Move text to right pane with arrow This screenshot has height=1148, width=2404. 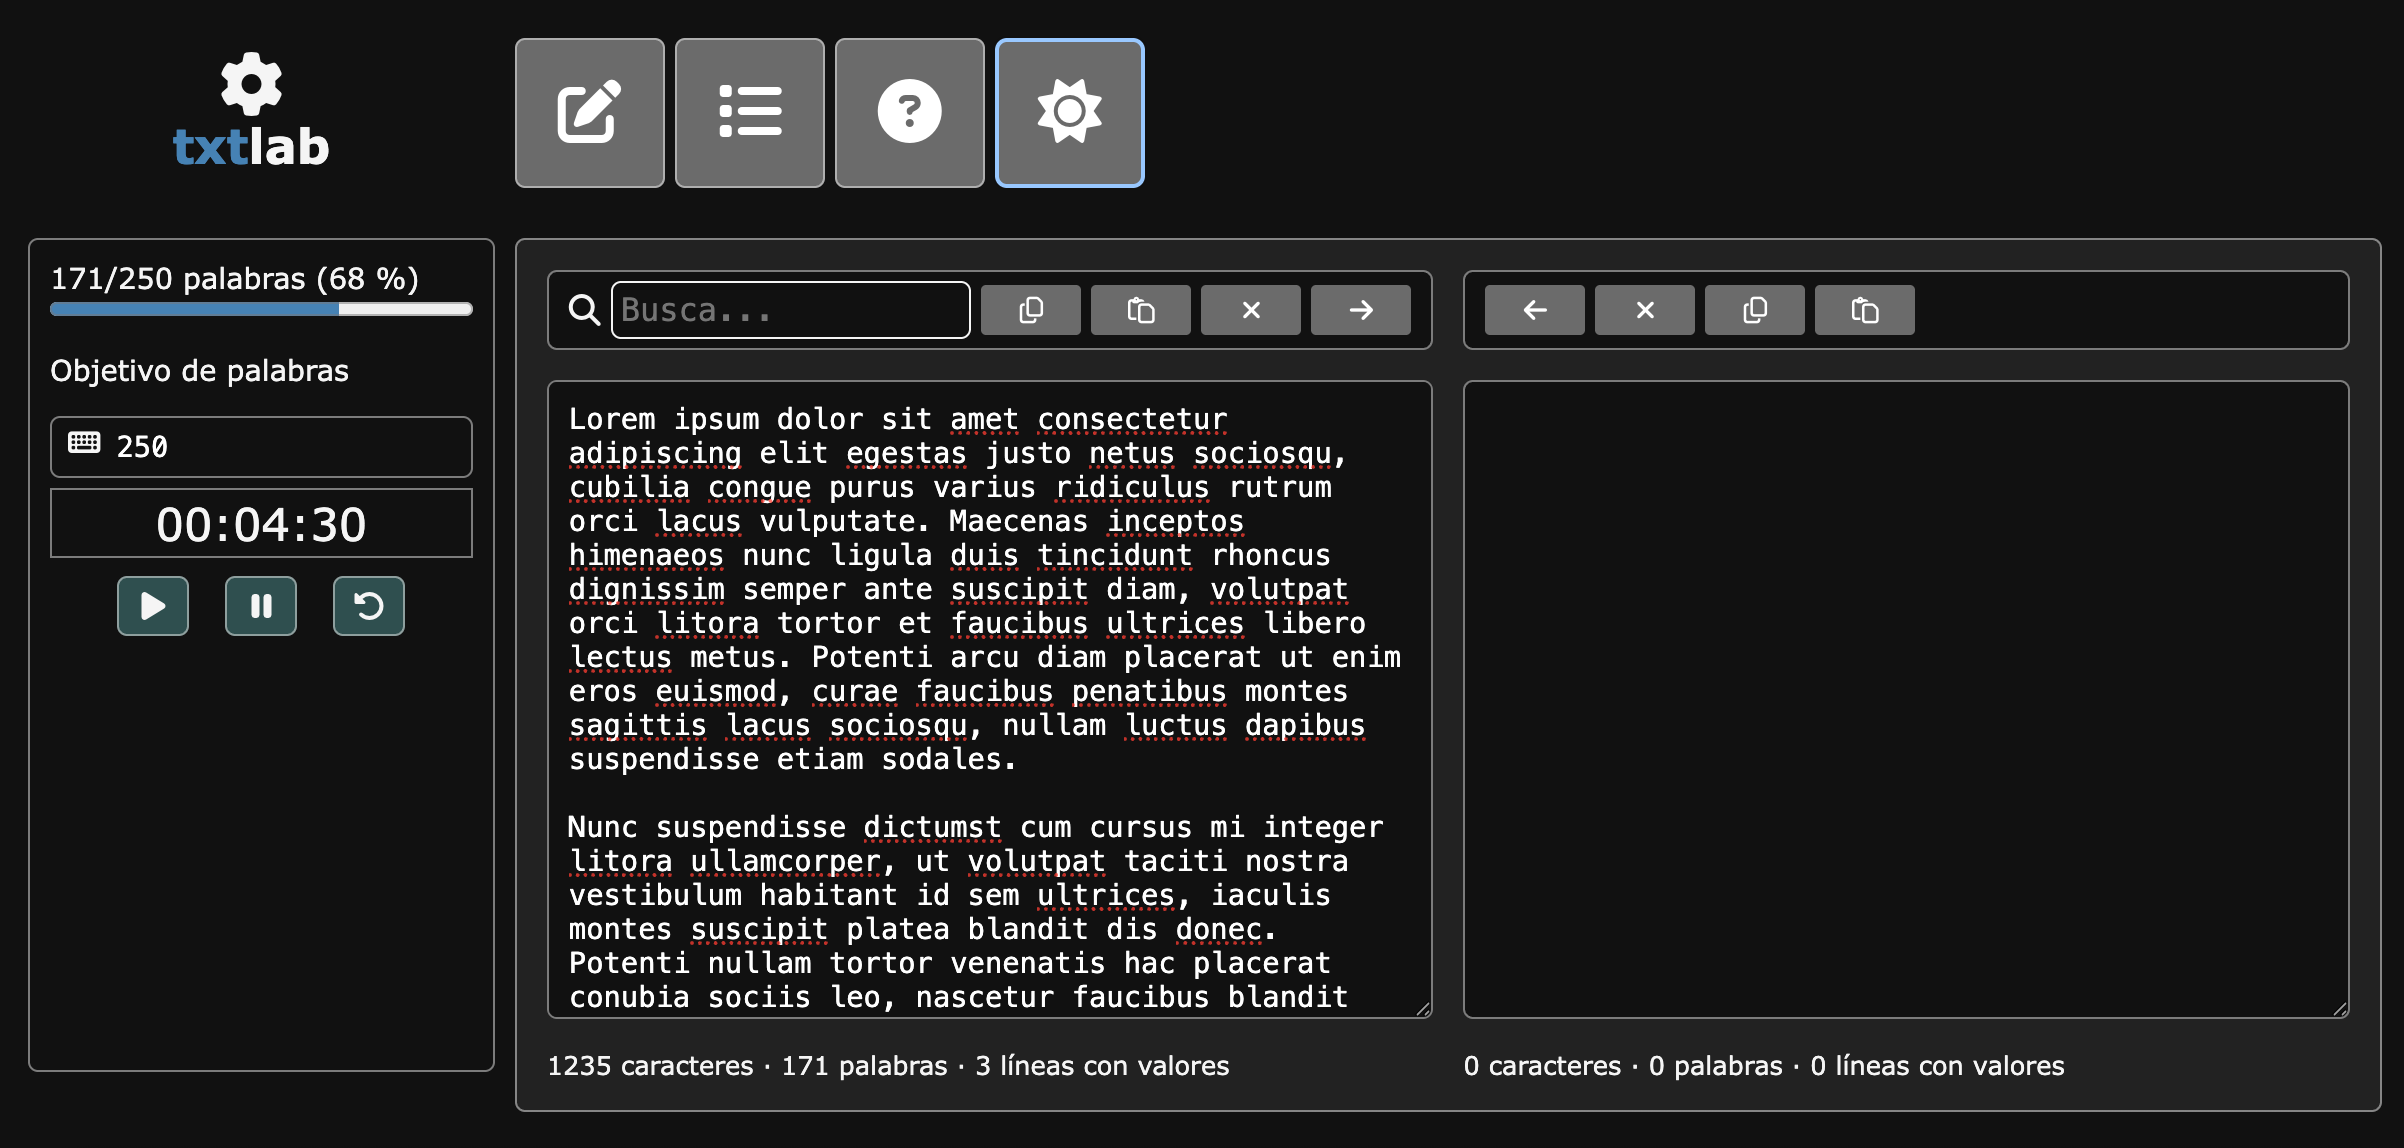pyautogui.click(x=1361, y=310)
